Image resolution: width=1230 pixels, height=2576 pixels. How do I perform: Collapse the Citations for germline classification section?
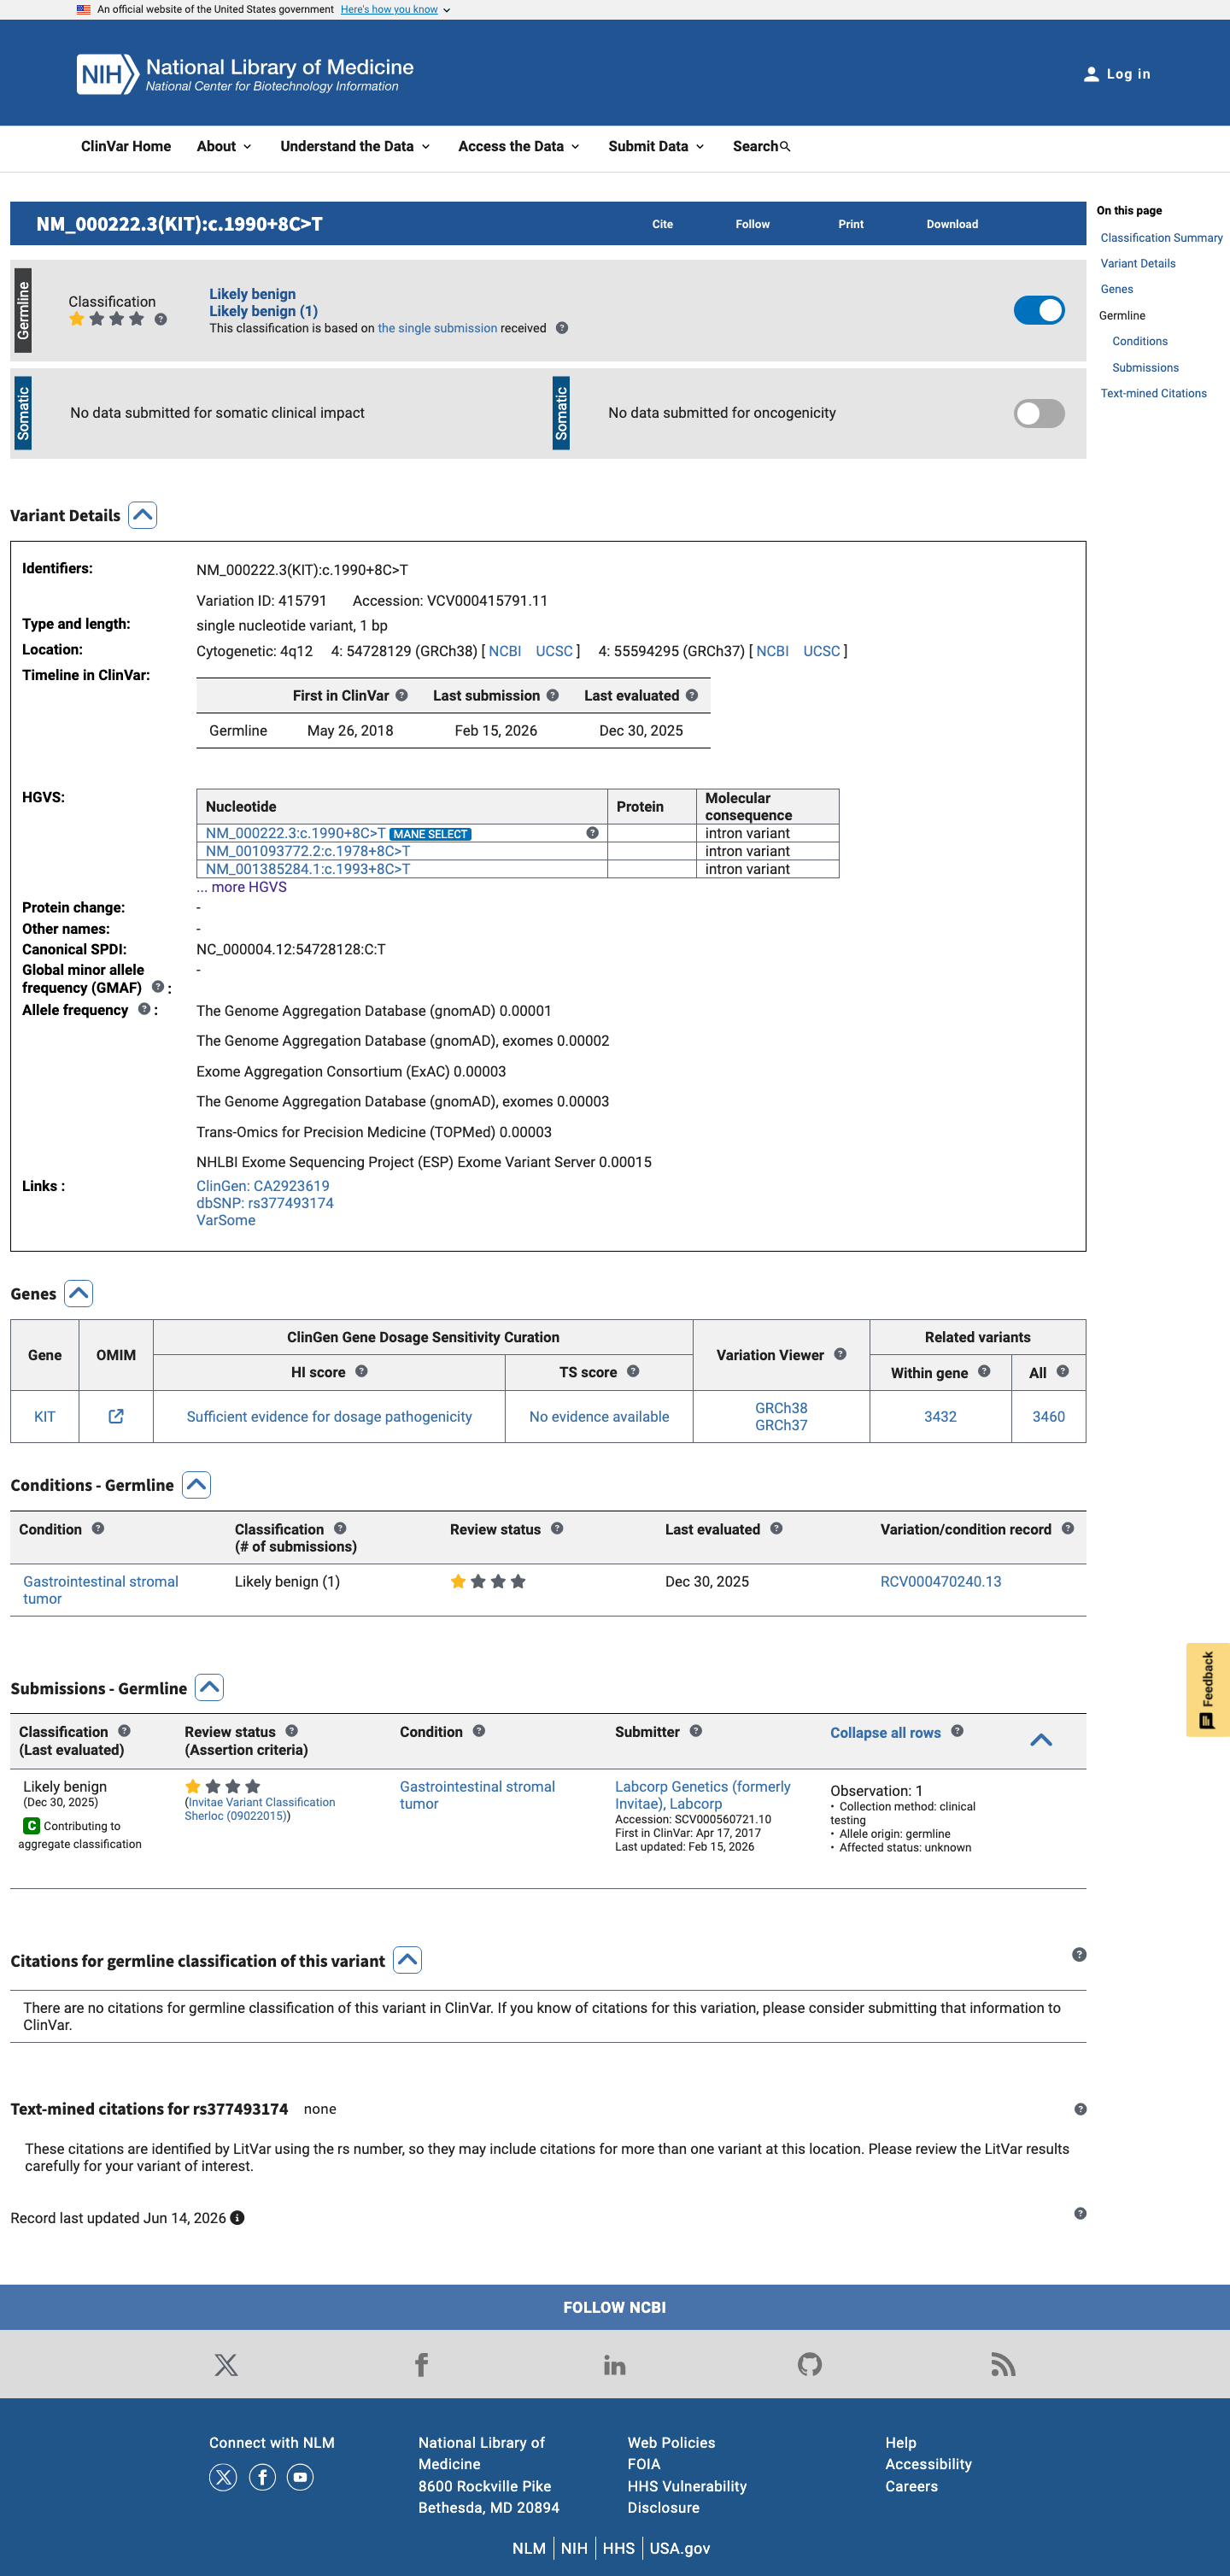pos(407,1960)
